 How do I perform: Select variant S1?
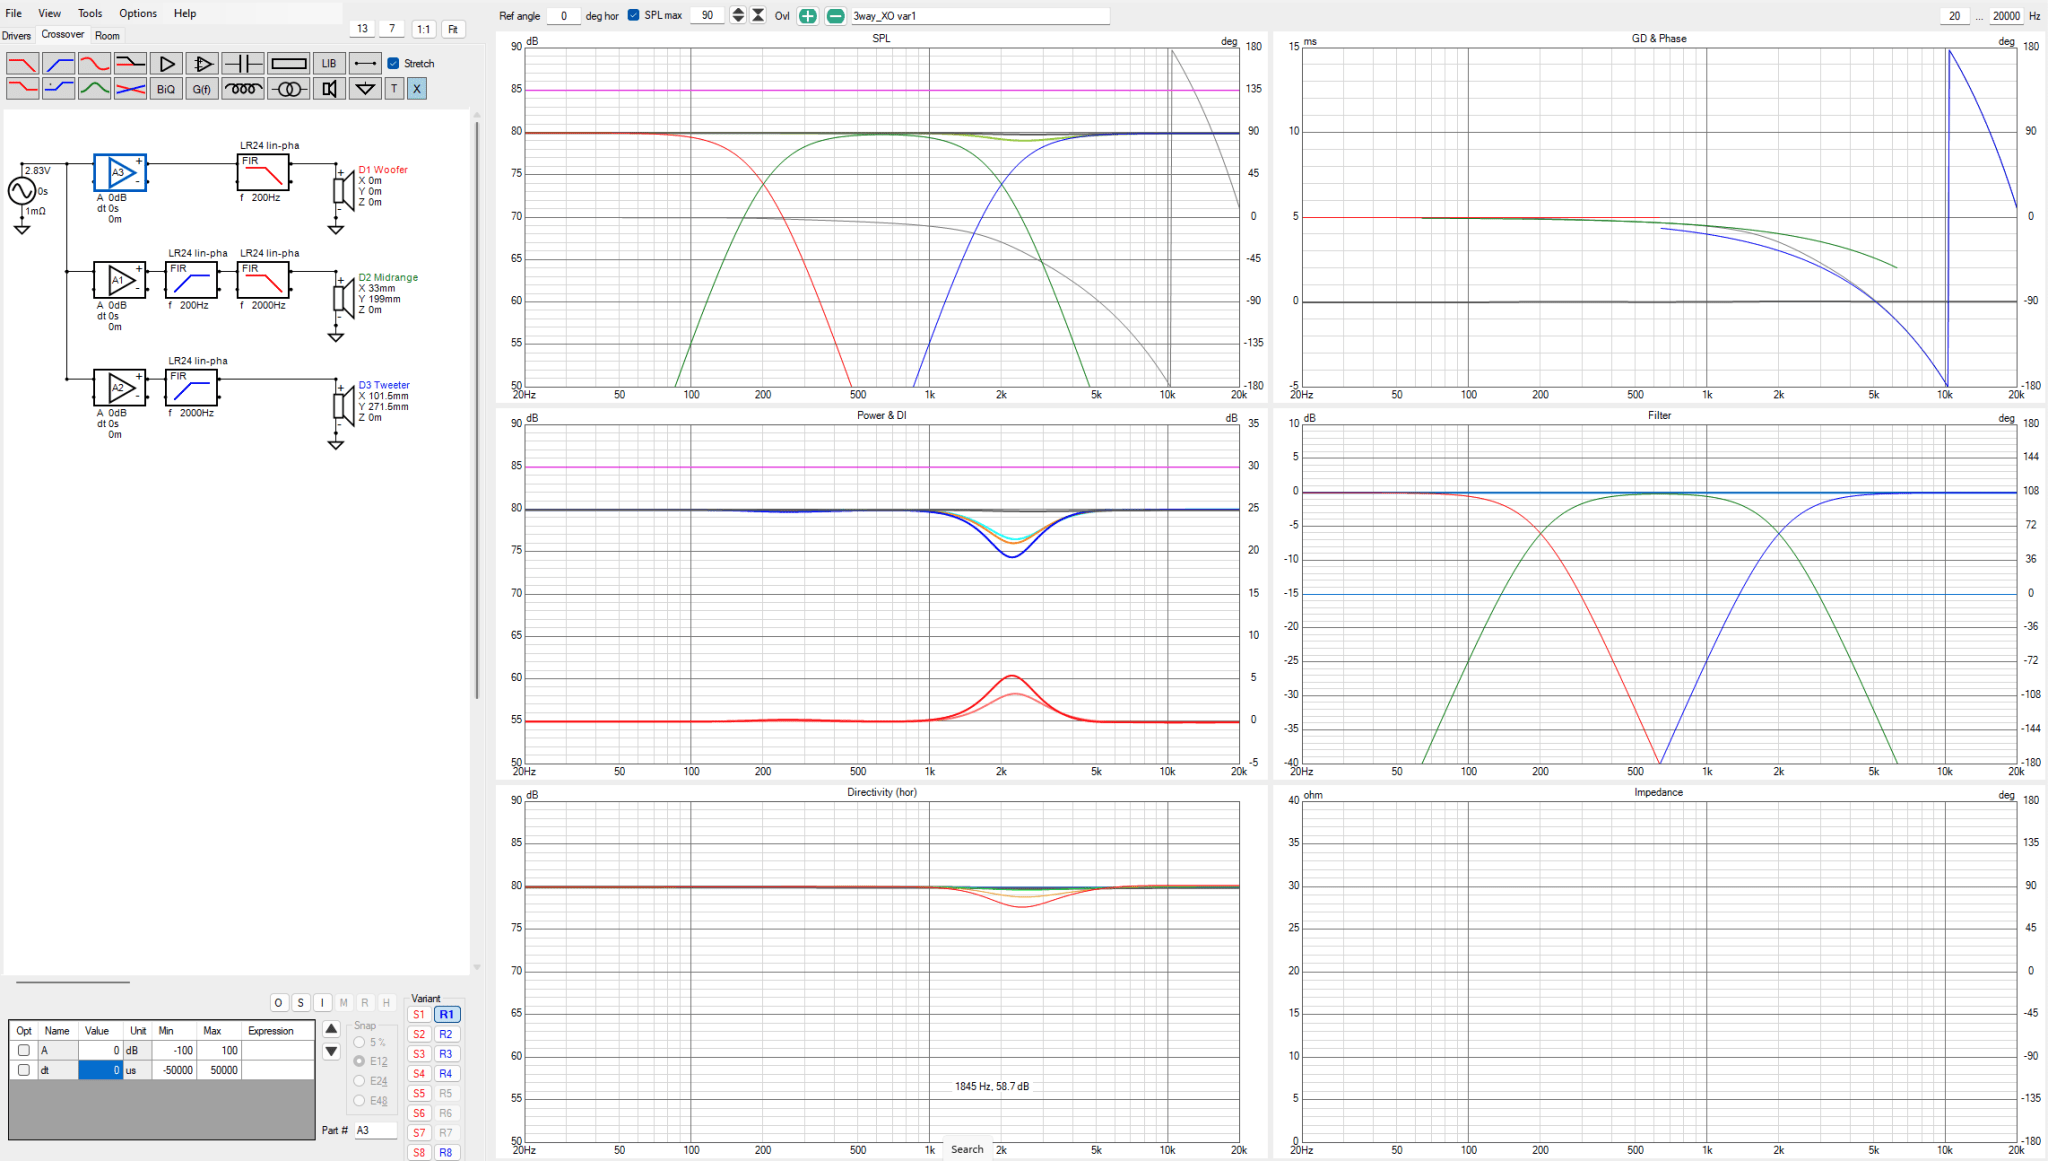419,1014
